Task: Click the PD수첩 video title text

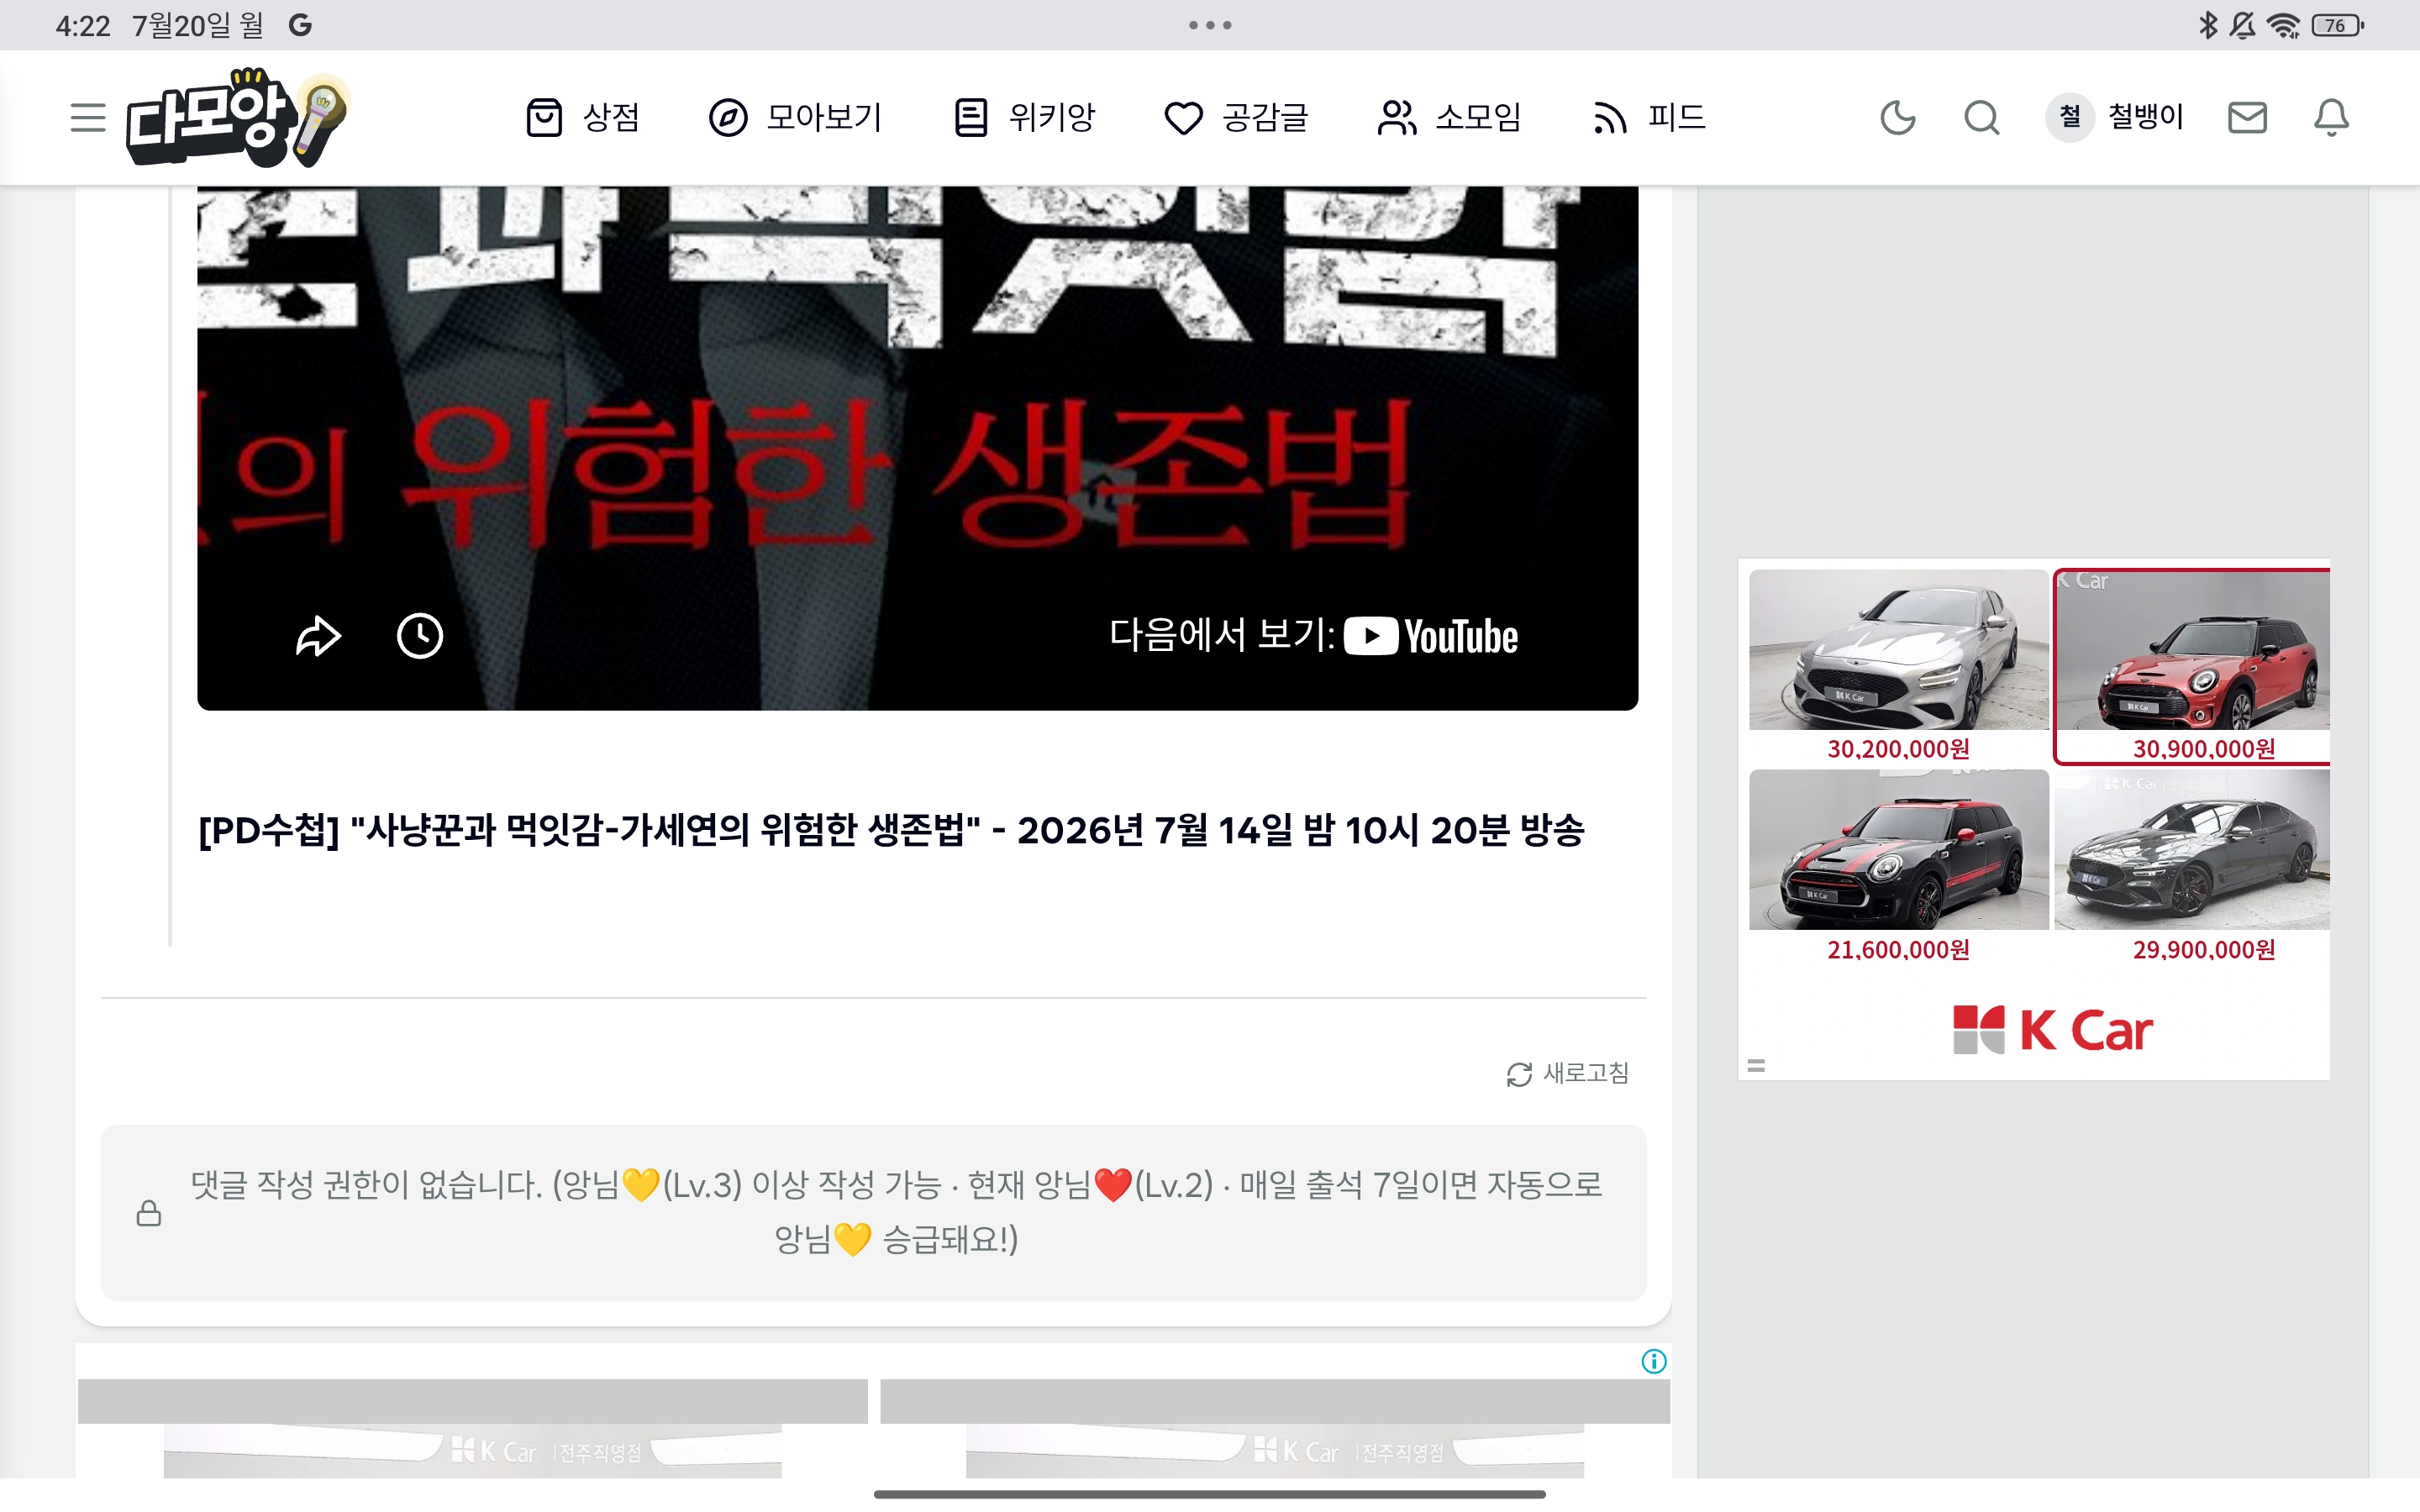Action: click(x=891, y=830)
